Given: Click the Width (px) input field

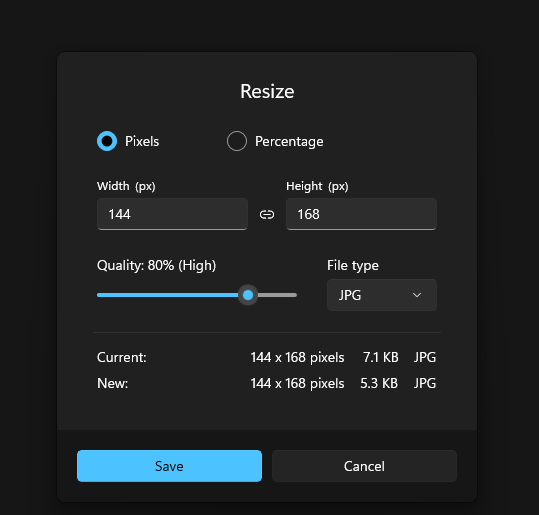Looking at the screenshot, I should [172, 214].
